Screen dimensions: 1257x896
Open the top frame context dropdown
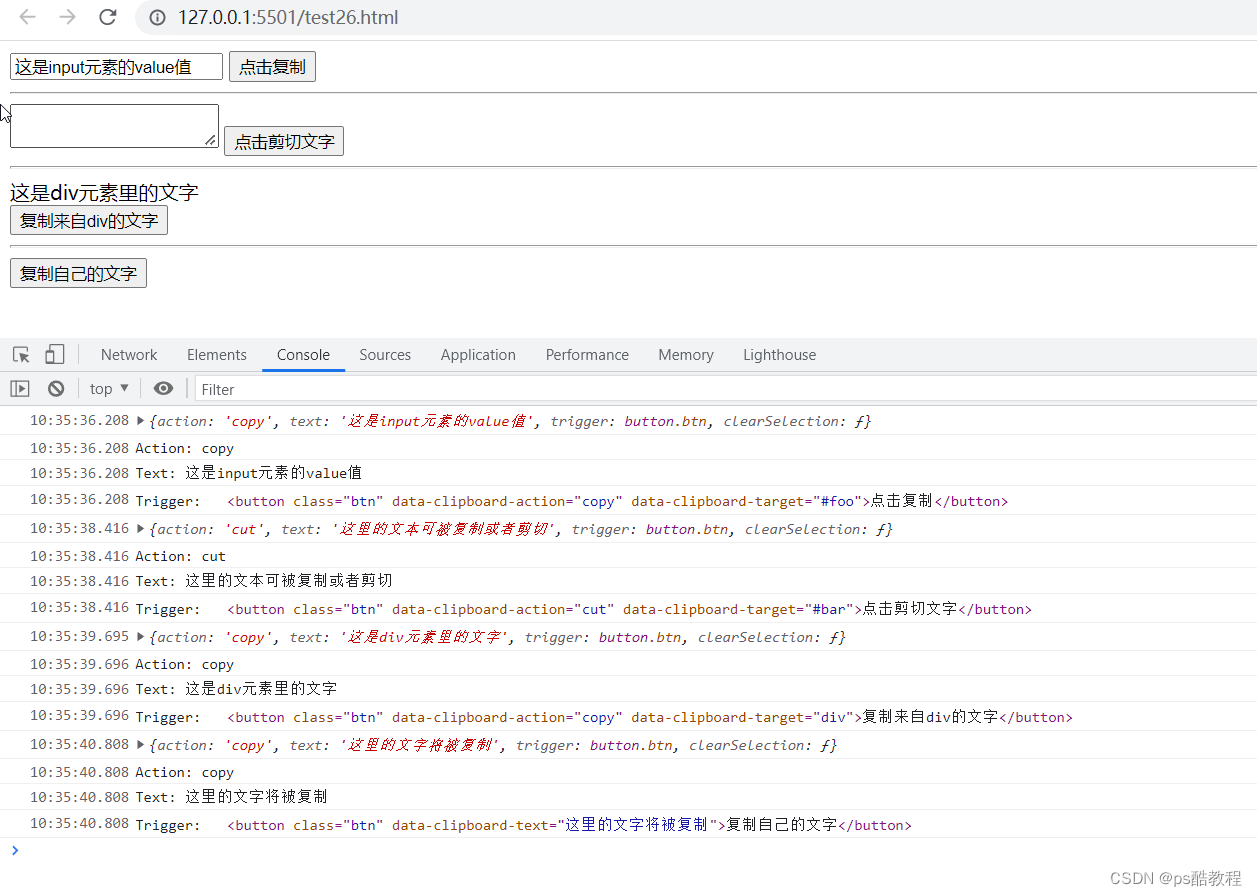point(107,388)
